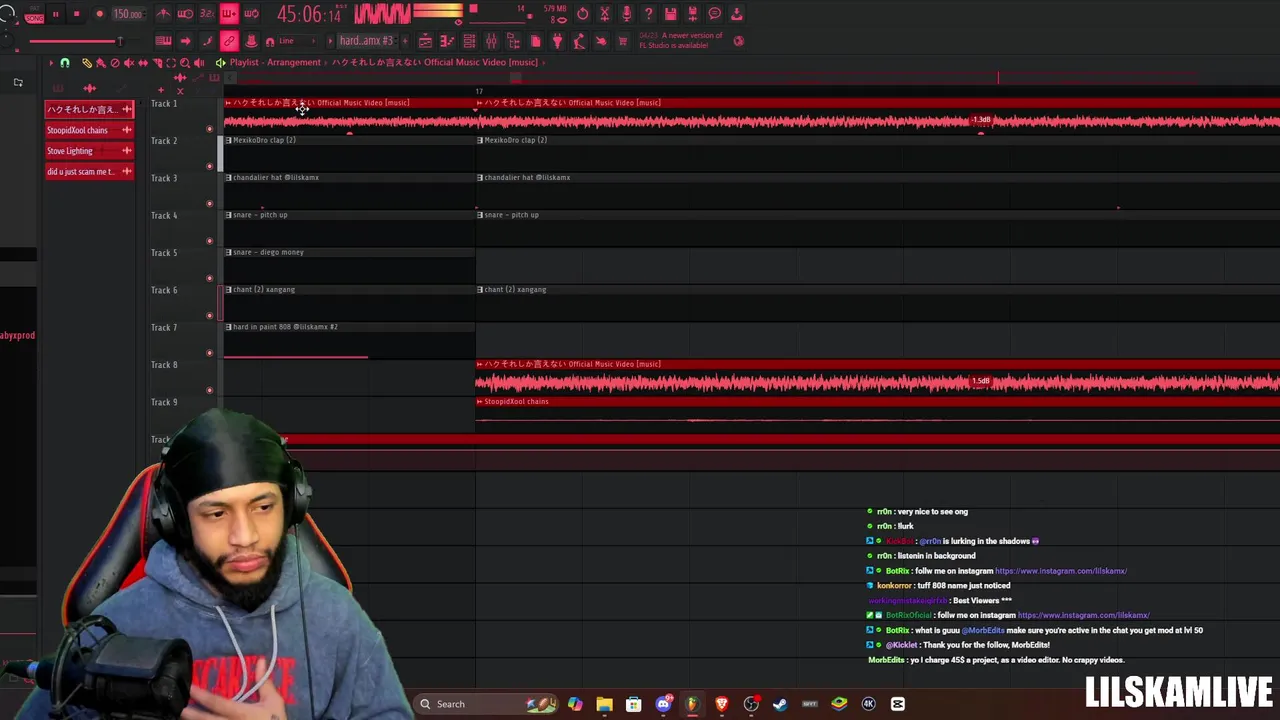Select the Official Music Video [music] breadcrumb
Image resolution: width=1280 pixels, height=720 pixels.
[x=435, y=62]
